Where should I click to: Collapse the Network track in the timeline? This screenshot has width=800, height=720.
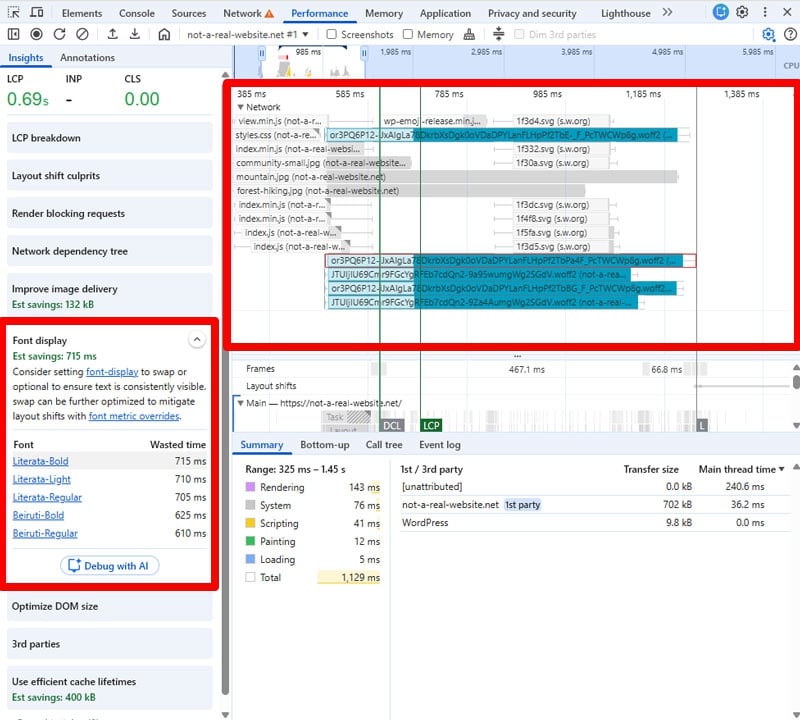pyautogui.click(x=241, y=106)
